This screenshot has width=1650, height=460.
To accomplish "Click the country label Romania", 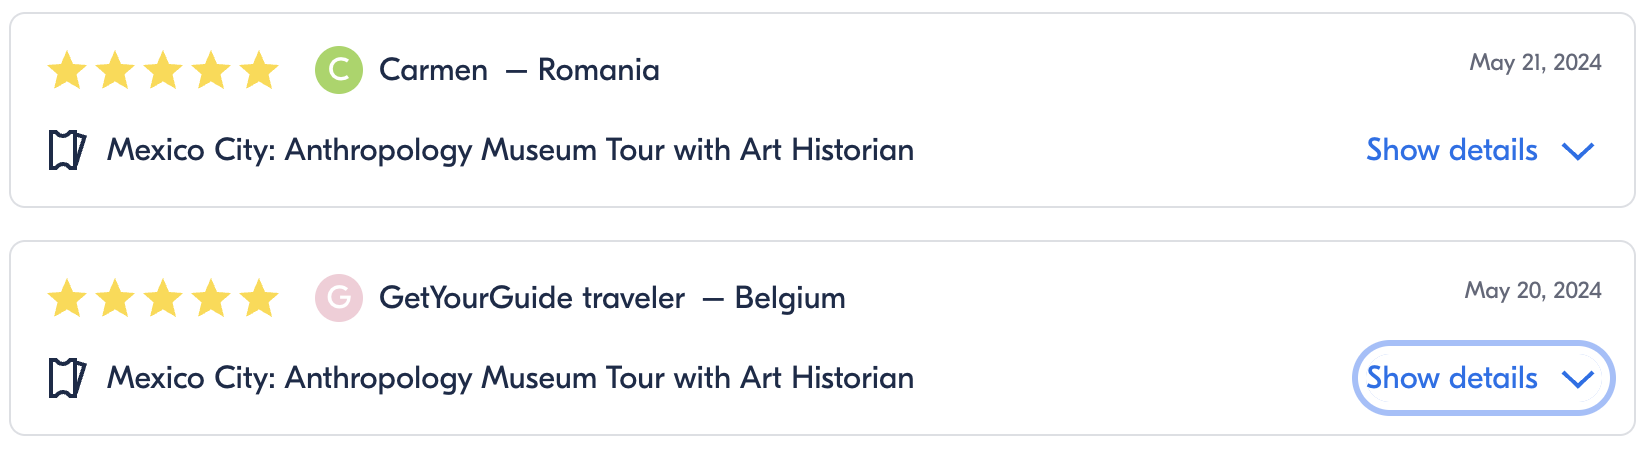I will (598, 70).
